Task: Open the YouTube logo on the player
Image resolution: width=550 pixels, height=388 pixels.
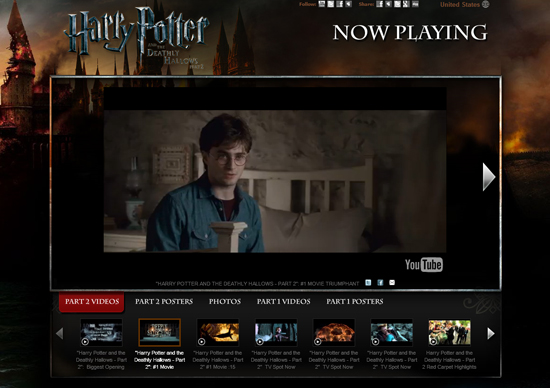Action: pos(424,265)
